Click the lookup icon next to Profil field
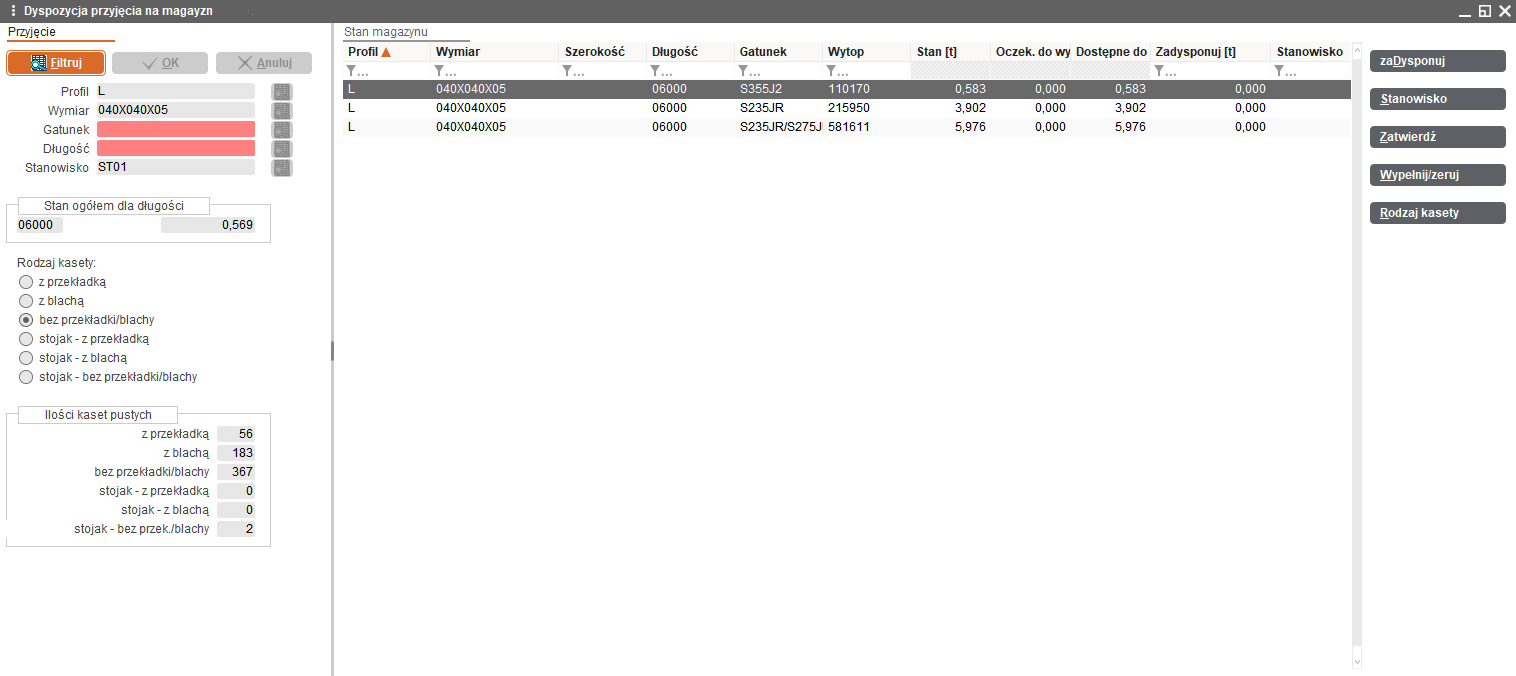 282,91
